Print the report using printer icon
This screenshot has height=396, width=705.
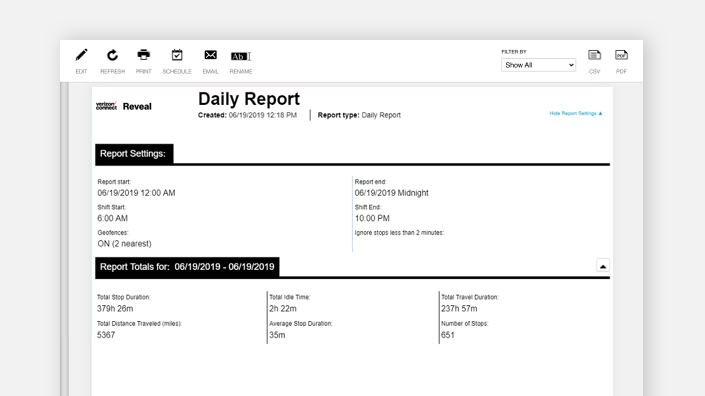143,55
